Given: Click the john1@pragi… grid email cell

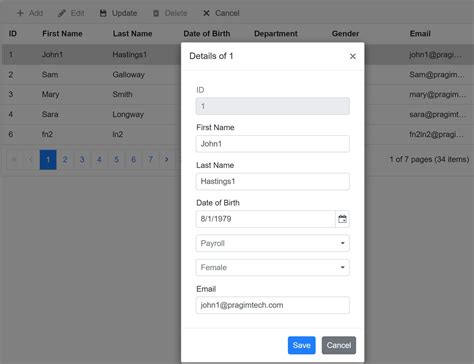Looking at the screenshot, I should 435,55.
